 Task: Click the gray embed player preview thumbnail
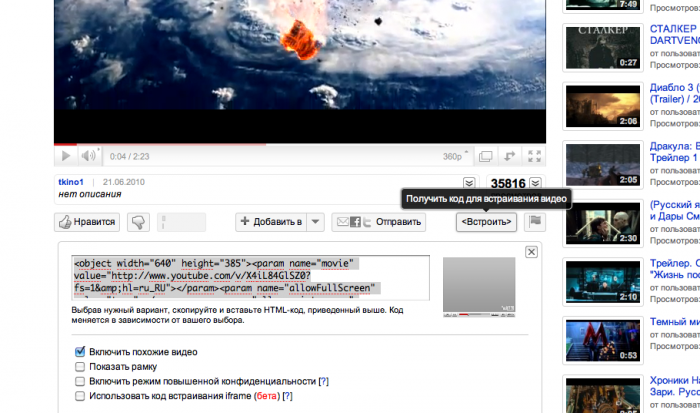(x=479, y=287)
